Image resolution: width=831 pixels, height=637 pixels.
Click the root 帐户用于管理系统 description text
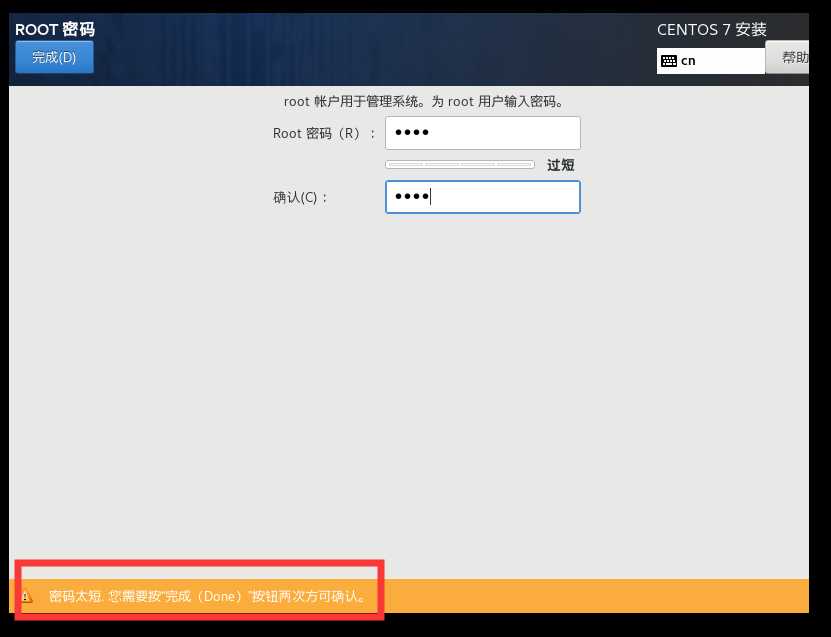point(424,101)
